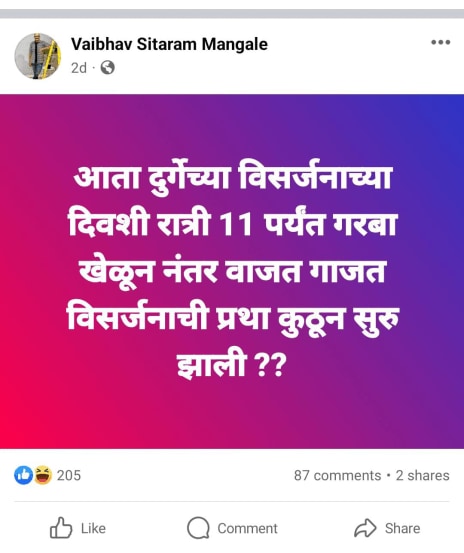The image size is (464, 553).
Task: Click the laughing haha reaction emoji
Action: click(43, 475)
